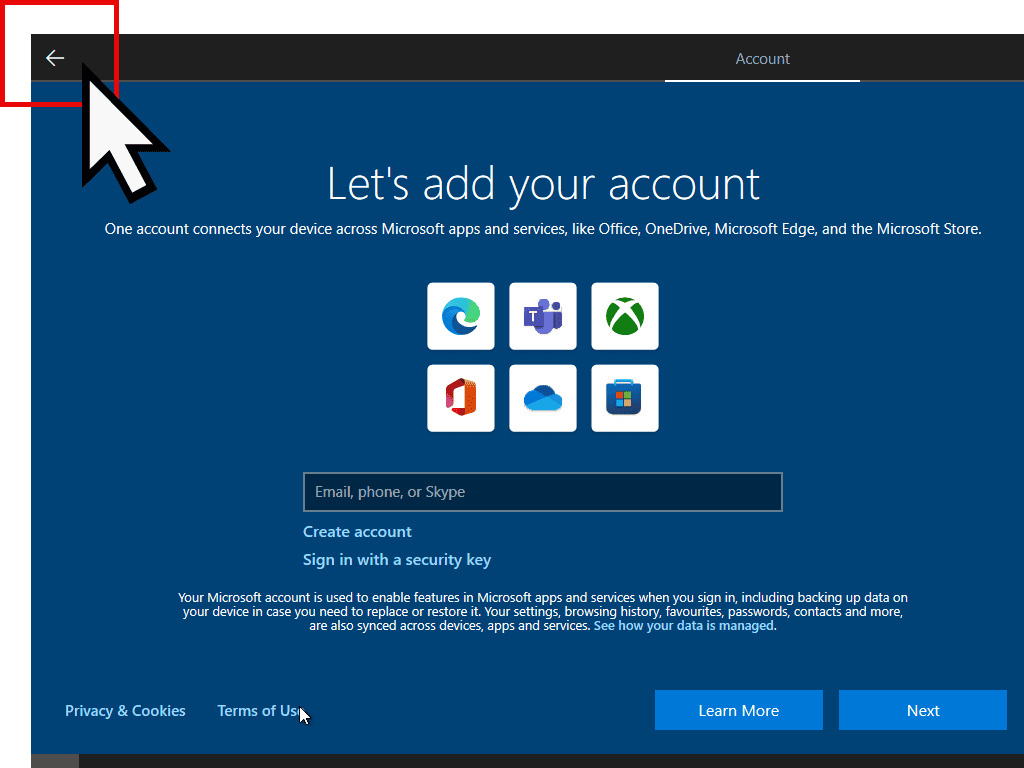This screenshot has height=768, width=1024.
Task: Click the "Let's add your account" heading
Action: 543,184
